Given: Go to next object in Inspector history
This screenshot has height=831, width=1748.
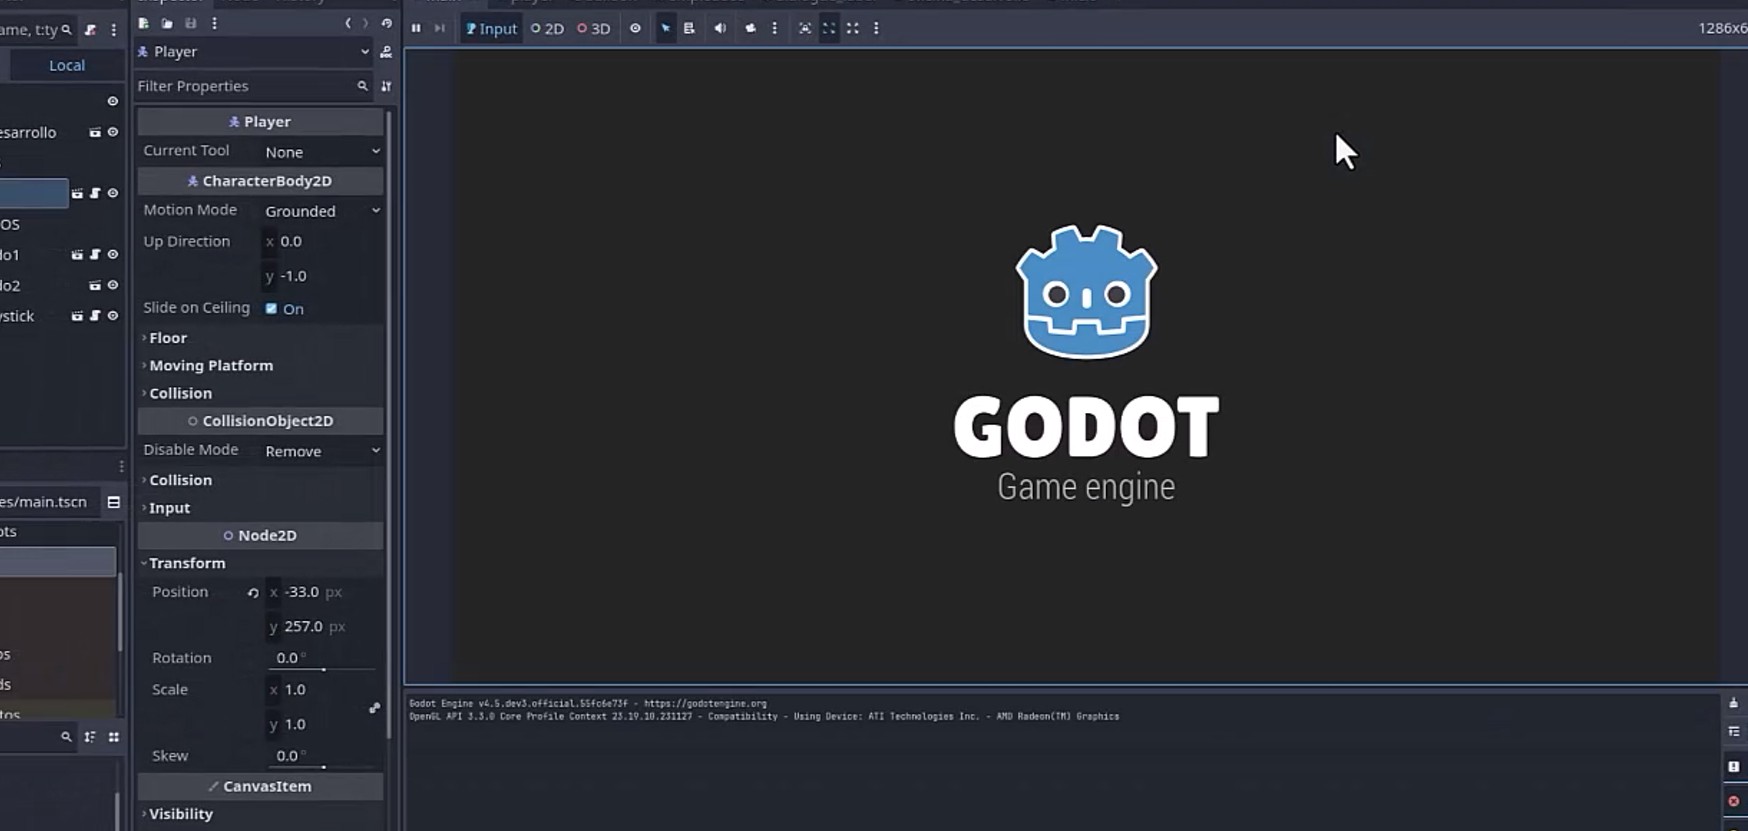Looking at the screenshot, I should click(365, 23).
